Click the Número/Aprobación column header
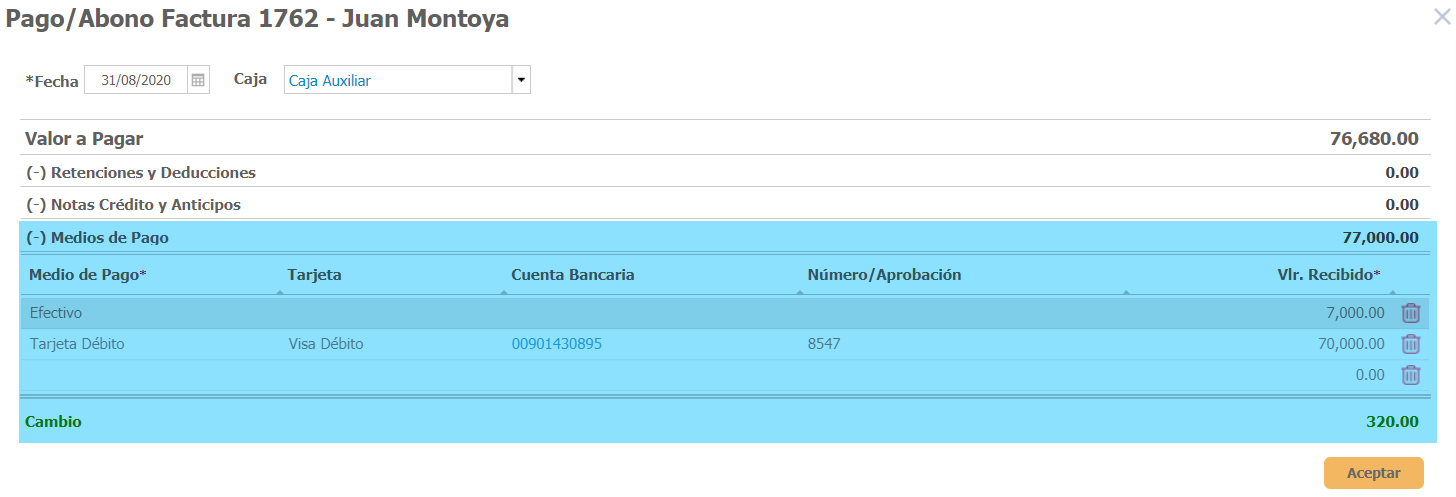 [884, 275]
